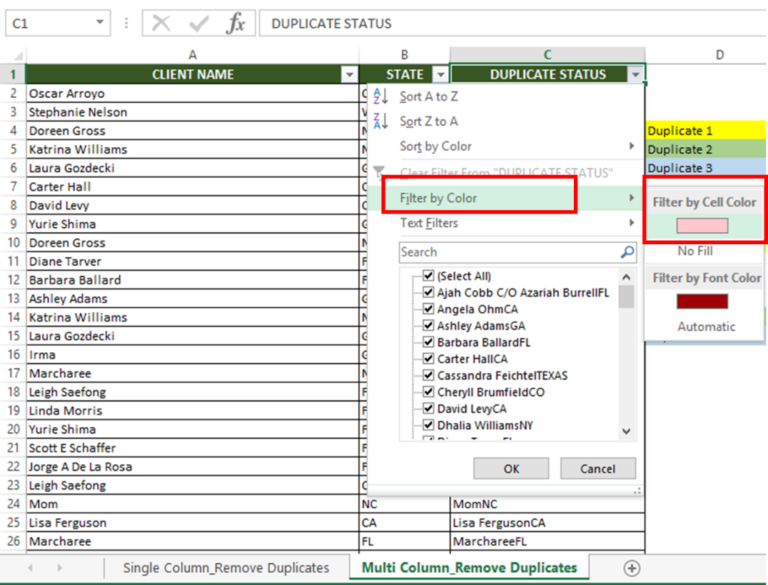Select column A header
This screenshot has width=768, height=585.
pos(192,55)
